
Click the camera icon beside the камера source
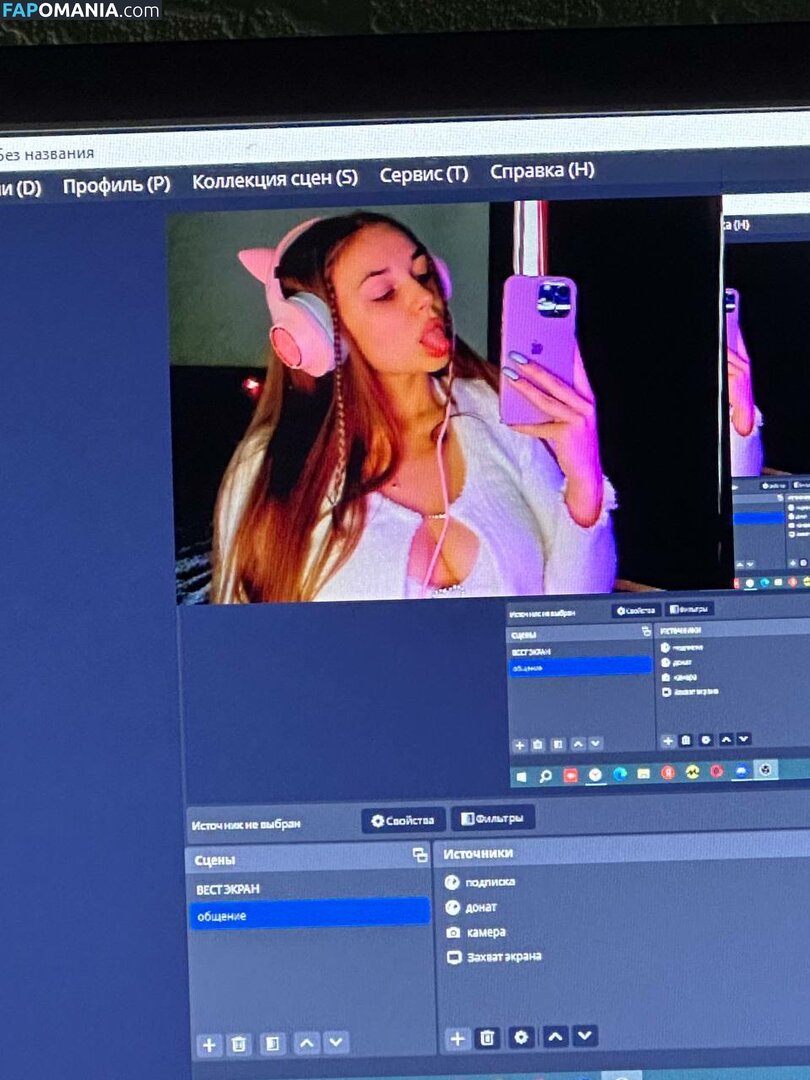[x=452, y=931]
